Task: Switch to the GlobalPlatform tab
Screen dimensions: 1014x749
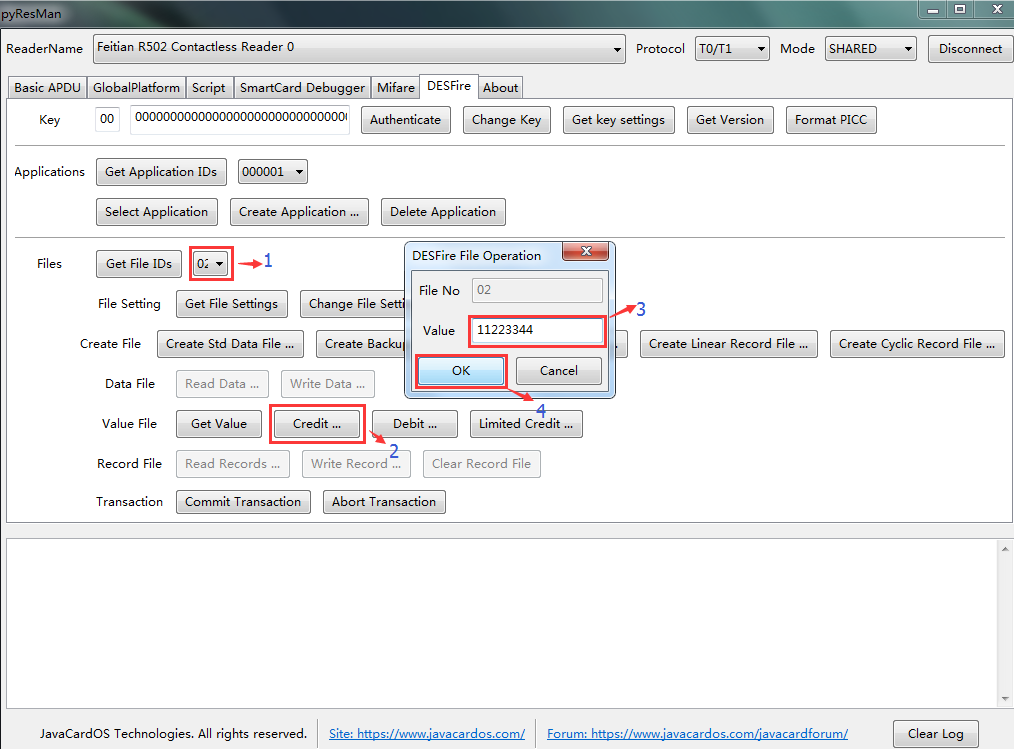Action: coord(136,87)
